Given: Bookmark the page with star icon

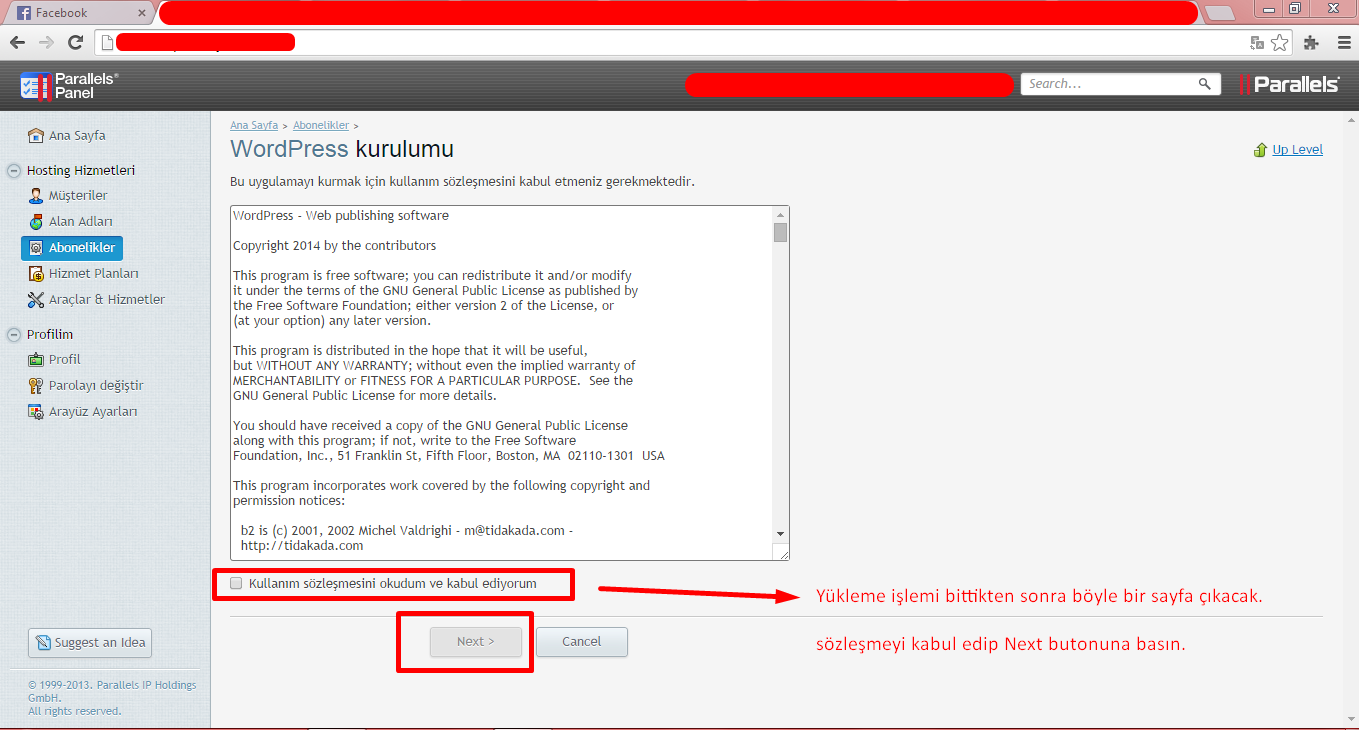Looking at the screenshot, I should pyautogui.click(x=1280, y=42).
